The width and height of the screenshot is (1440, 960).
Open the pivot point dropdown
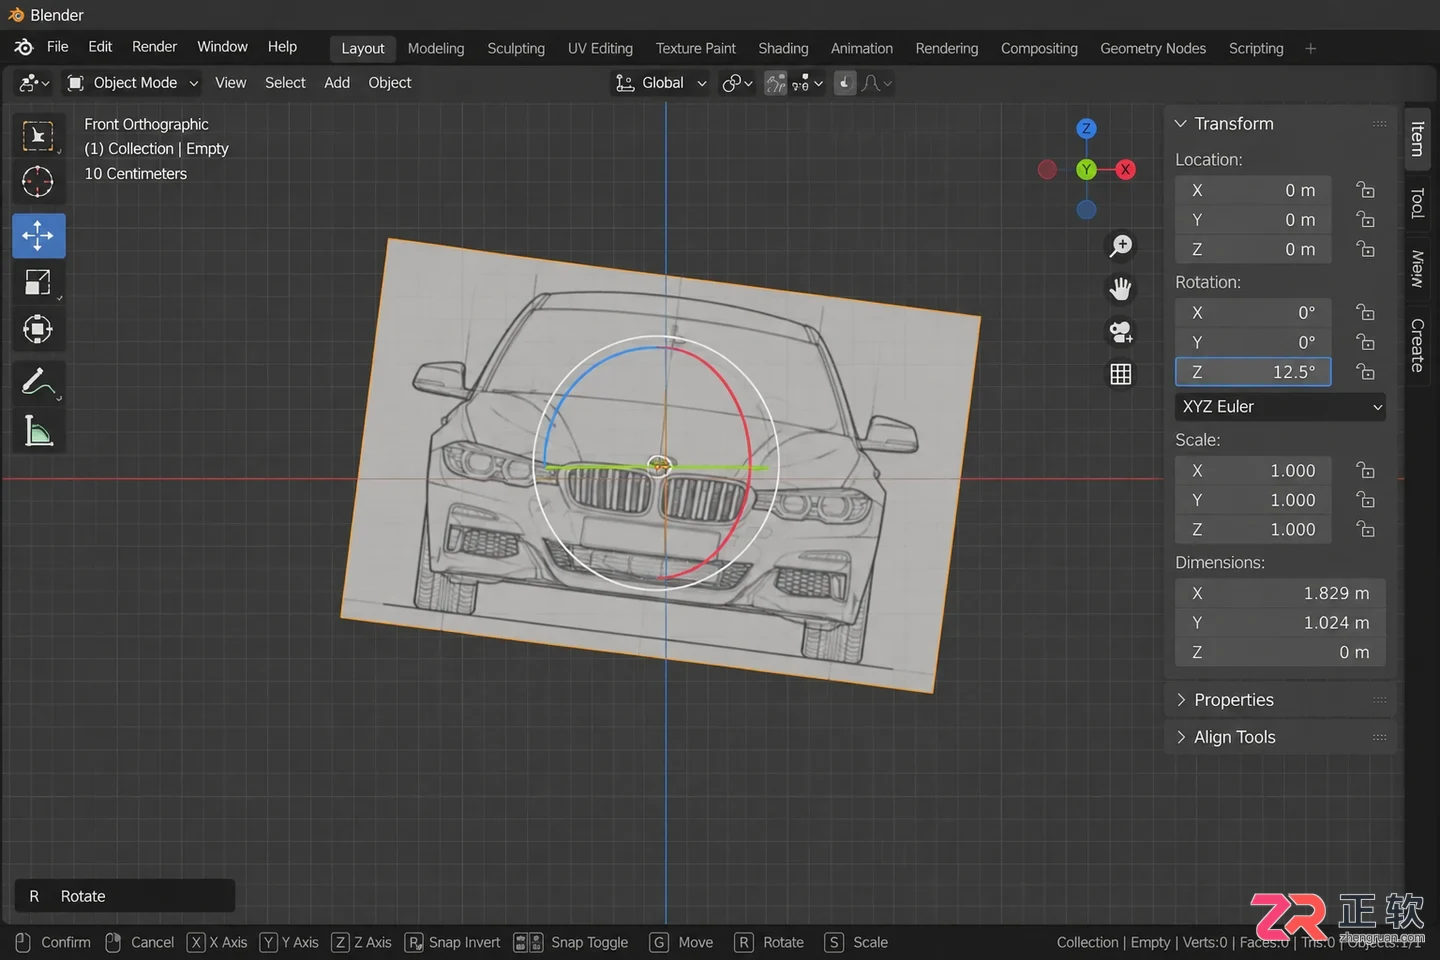(x=737, y=83)
